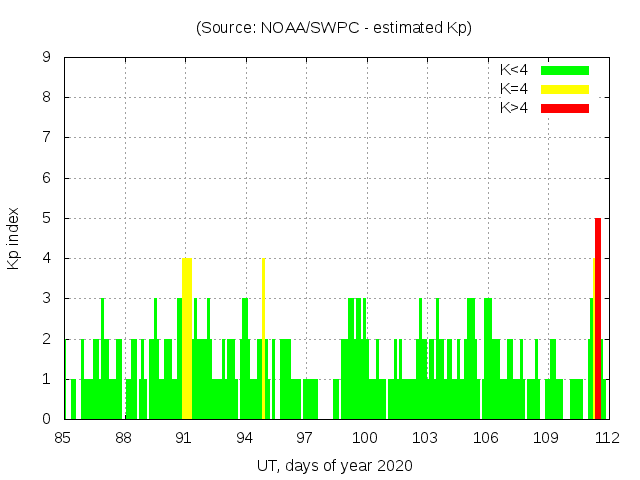
Task: Click the tall red bar reaching Kp 5
Action: 598,318
